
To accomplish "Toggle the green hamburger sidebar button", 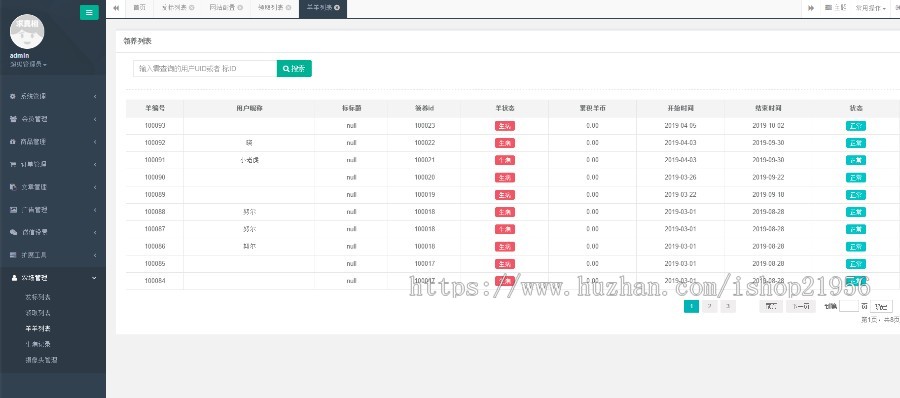I will click(x=89, y=13).
